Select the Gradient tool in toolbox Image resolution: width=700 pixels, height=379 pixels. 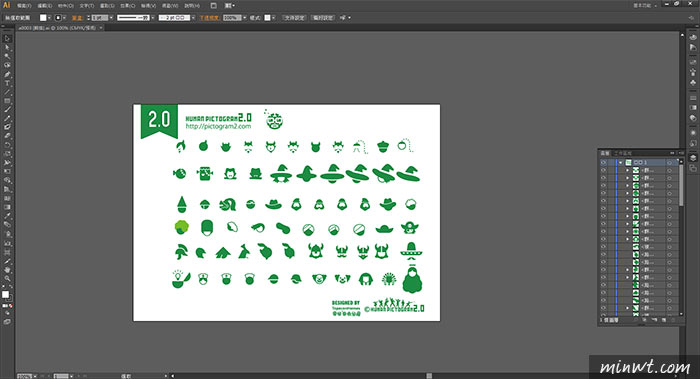7,207
